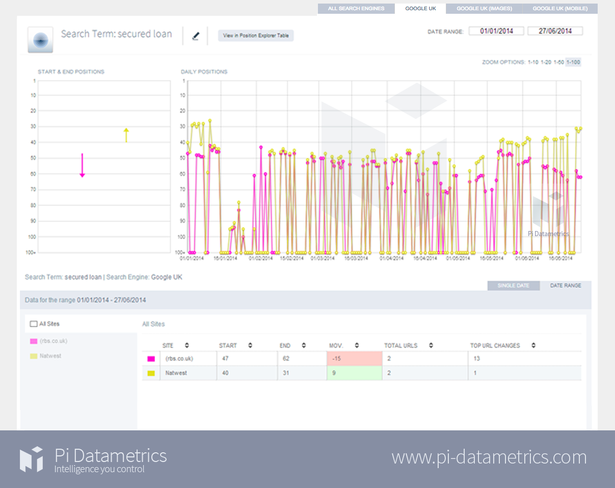Click the yellow Natwest swatch in table row
The image size is (615, 488).
coord(152,373)
